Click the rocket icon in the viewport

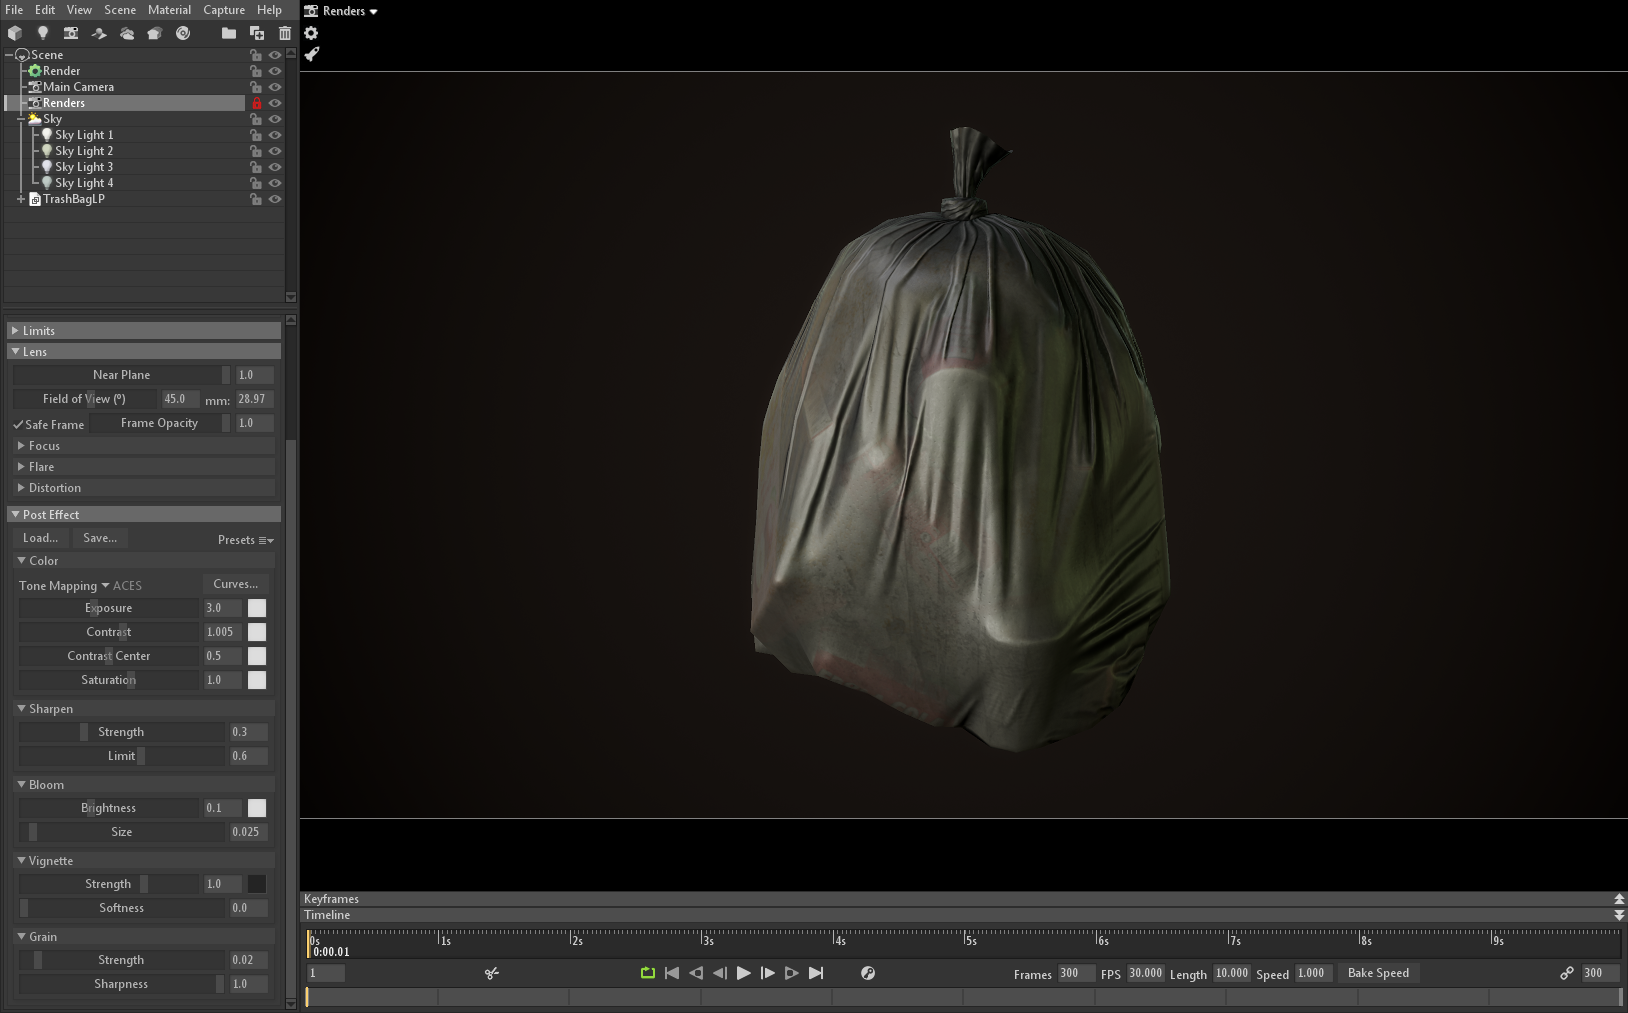[311, 54]
